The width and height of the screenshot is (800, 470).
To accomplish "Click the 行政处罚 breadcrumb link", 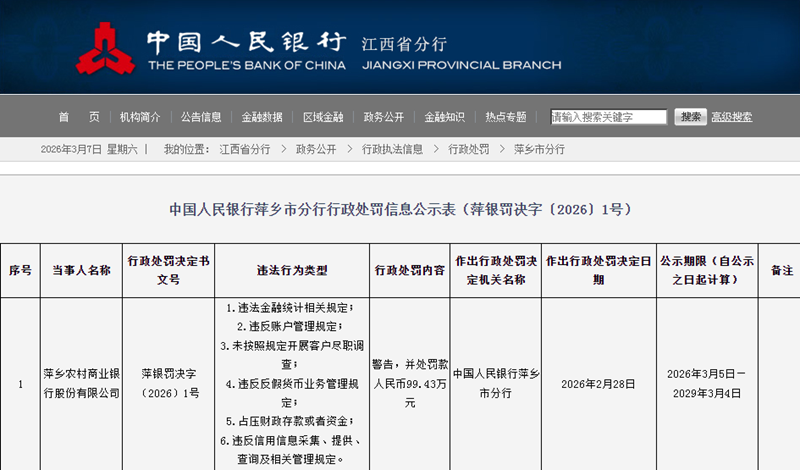I will coord(468,149).
